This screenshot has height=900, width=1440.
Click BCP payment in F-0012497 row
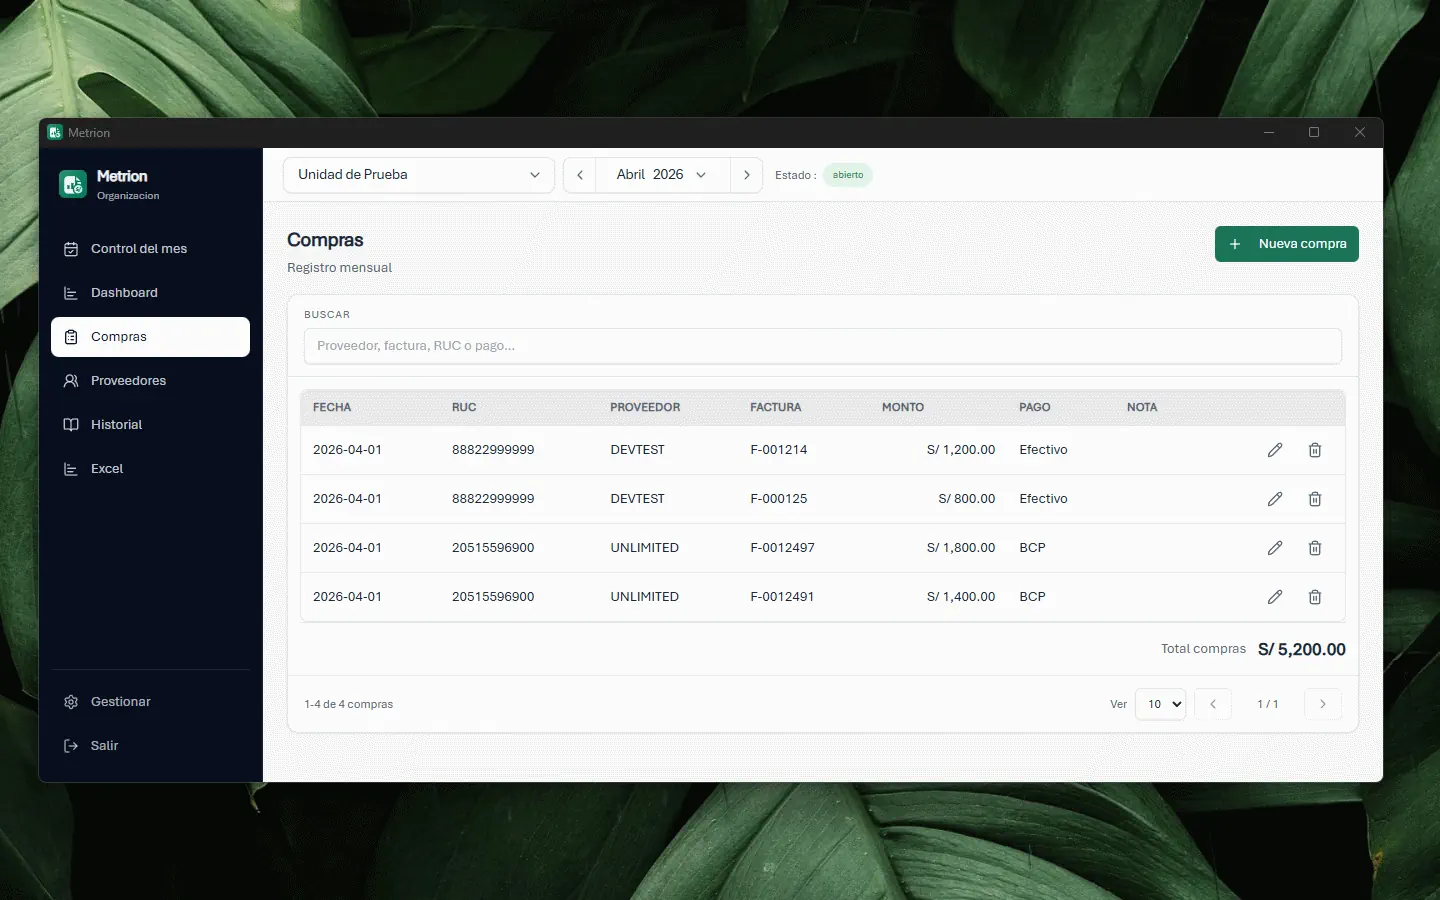point(1032,548)
